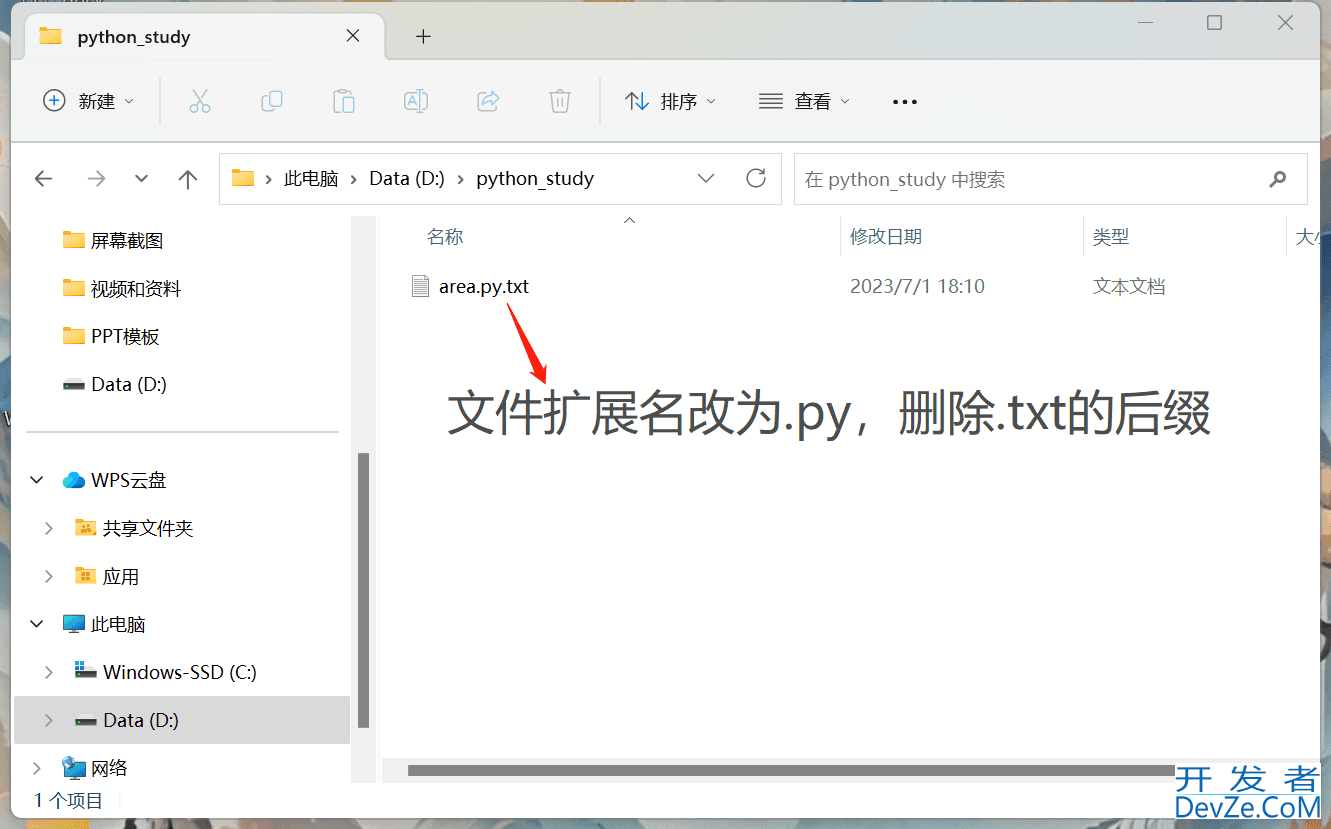Expand the address bar history dropdown
1331x829 pixels.
click(x=706, y=178)
